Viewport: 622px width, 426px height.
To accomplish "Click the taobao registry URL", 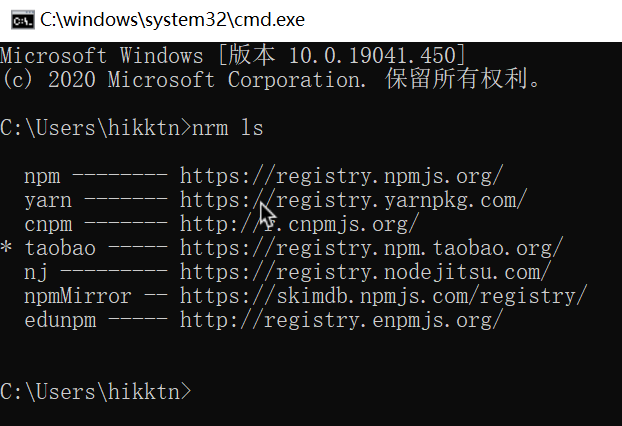I will coord(371,248).
